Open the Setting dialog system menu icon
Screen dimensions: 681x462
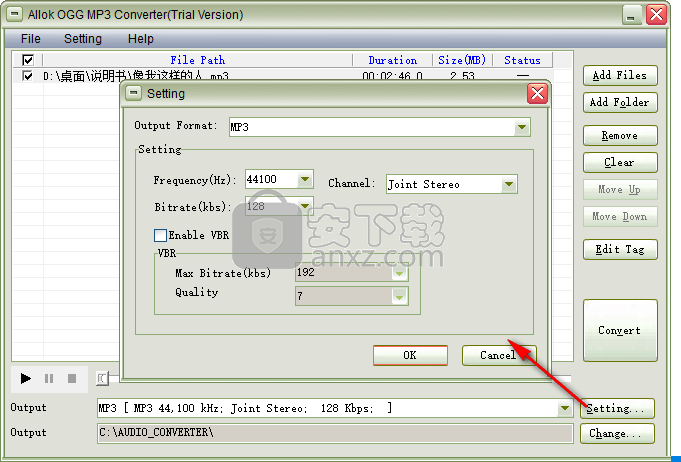[x=133, y=93]
